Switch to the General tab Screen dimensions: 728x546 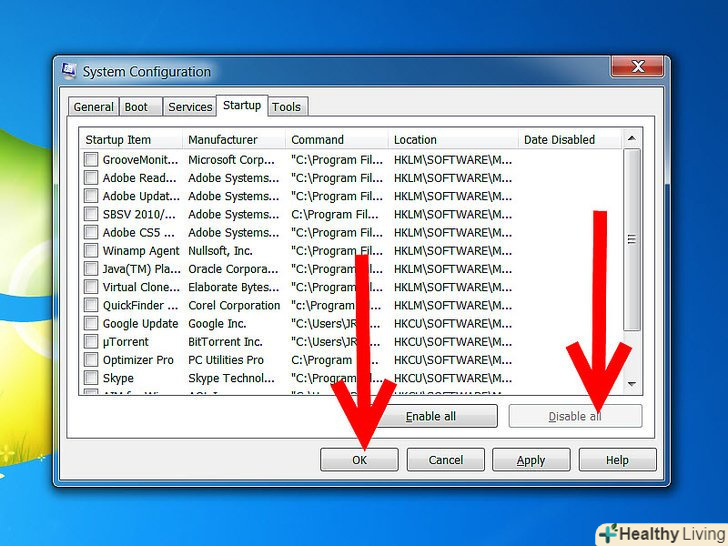pyautogui.click(x=93, y=107)
